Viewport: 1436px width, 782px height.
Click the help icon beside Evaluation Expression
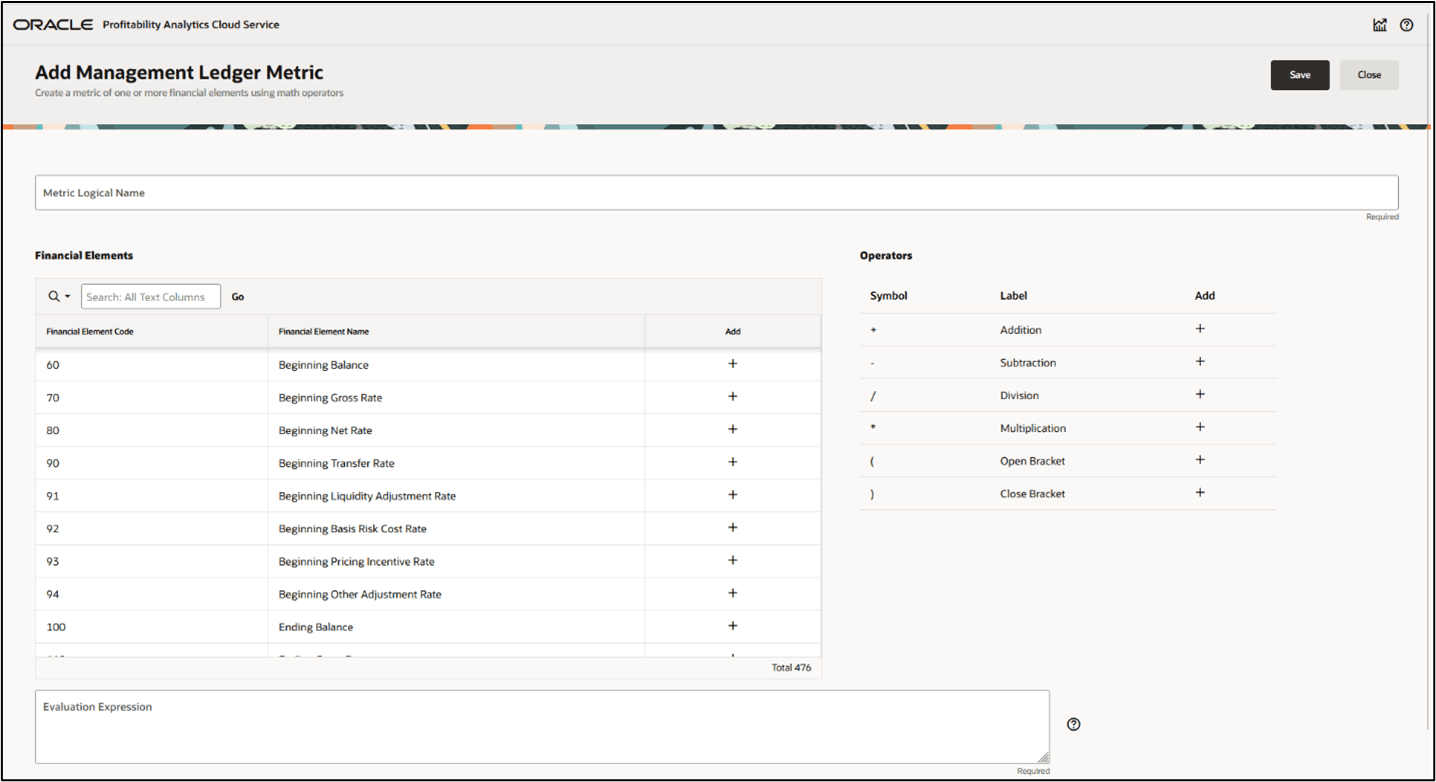click(x=1073, y=723)
